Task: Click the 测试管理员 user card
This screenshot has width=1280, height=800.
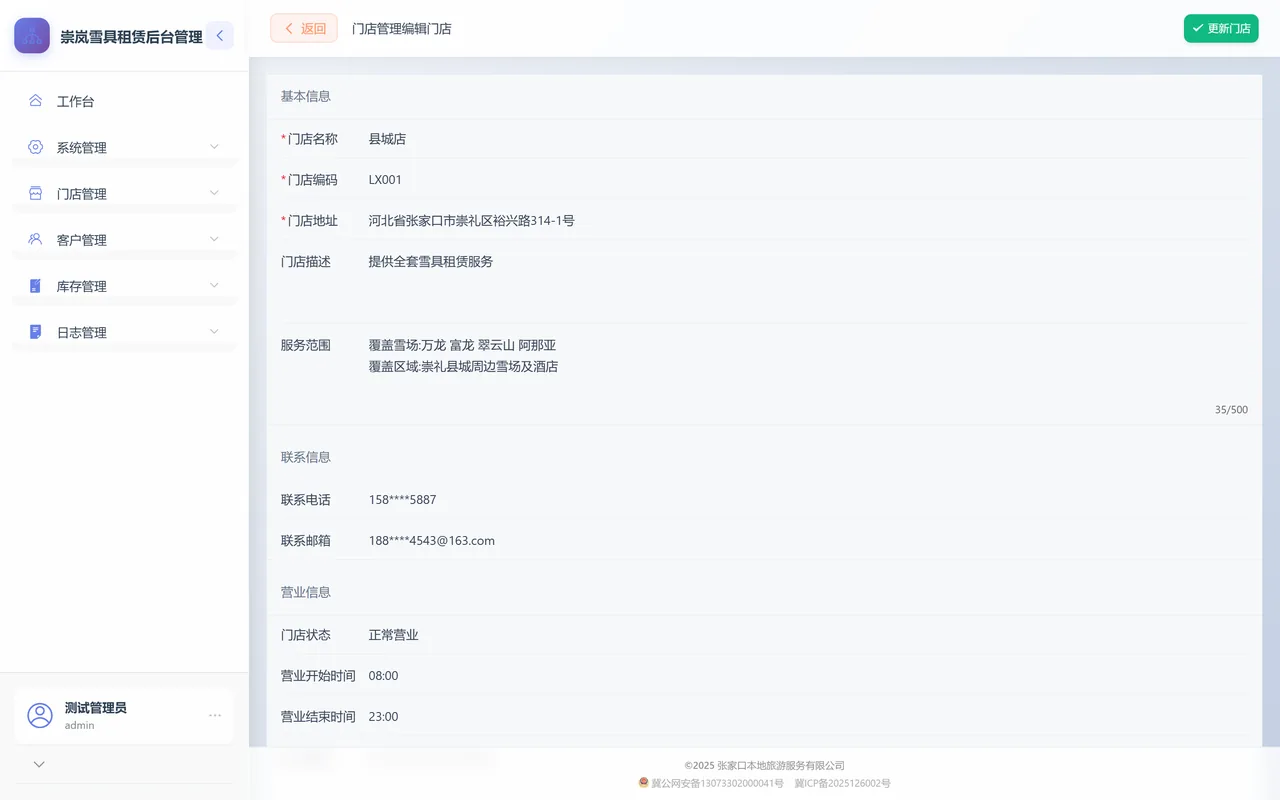Action: point(124,715)
